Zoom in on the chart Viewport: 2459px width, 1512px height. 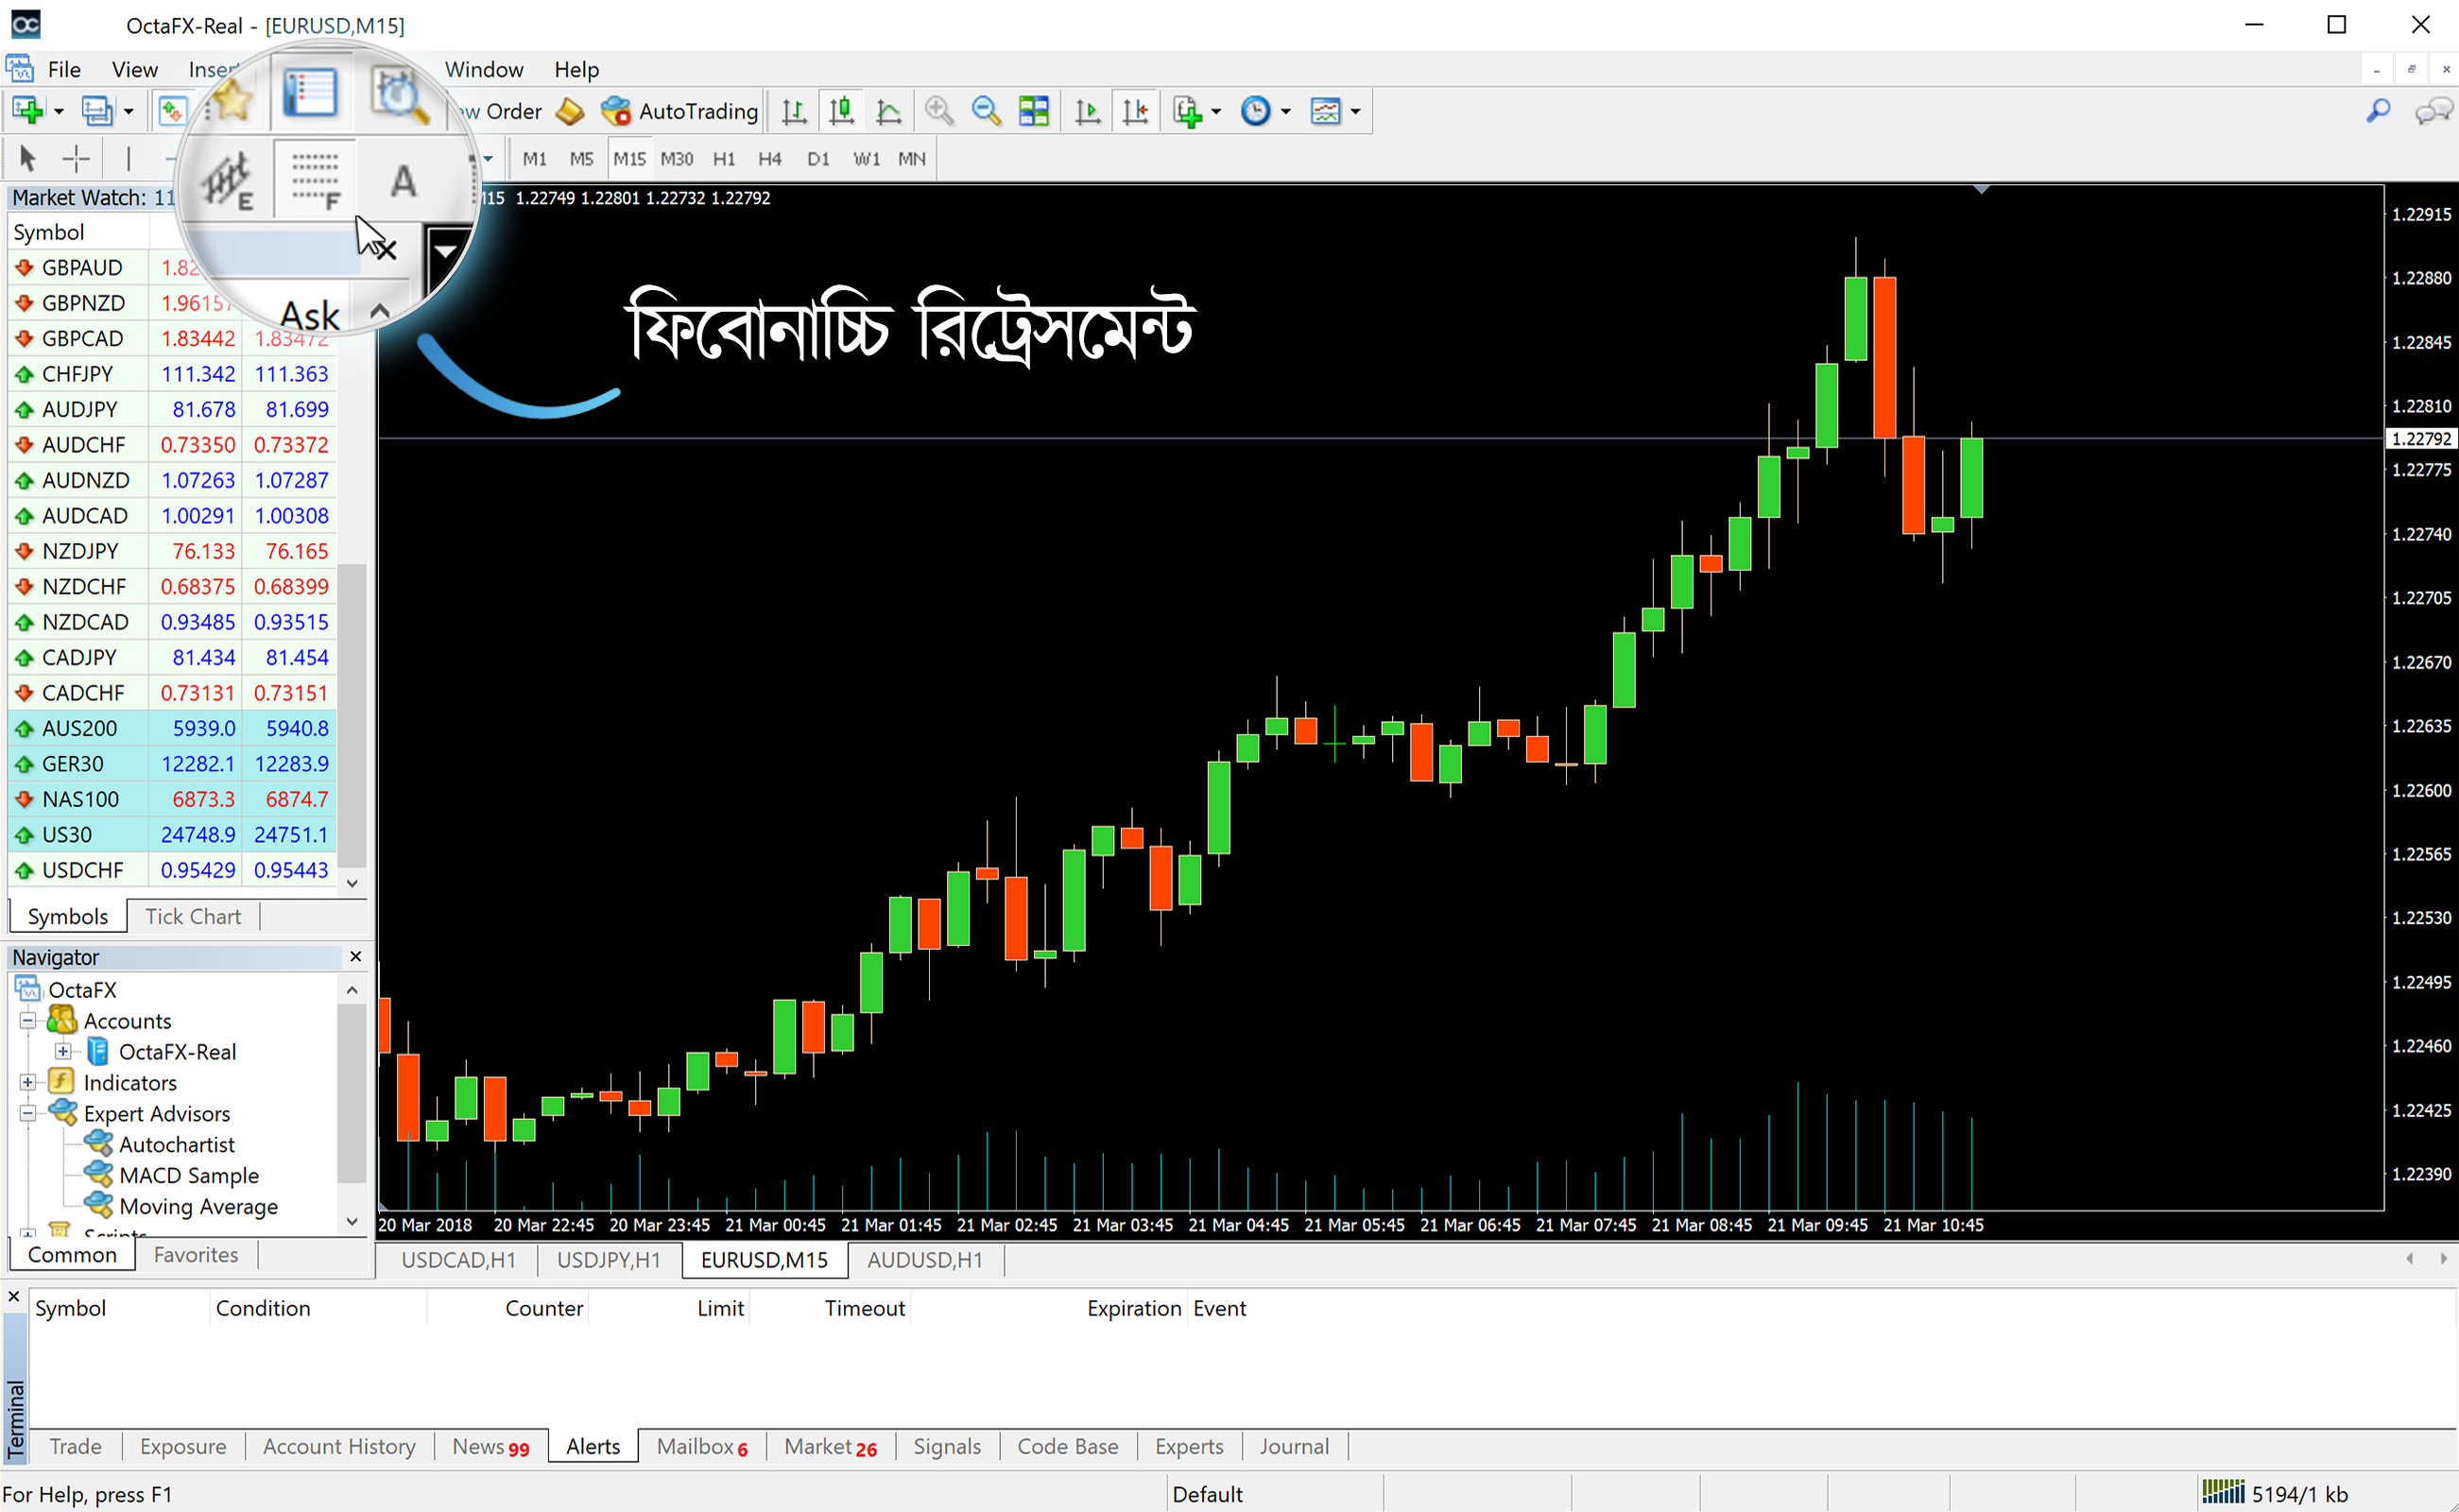point(938,111)
